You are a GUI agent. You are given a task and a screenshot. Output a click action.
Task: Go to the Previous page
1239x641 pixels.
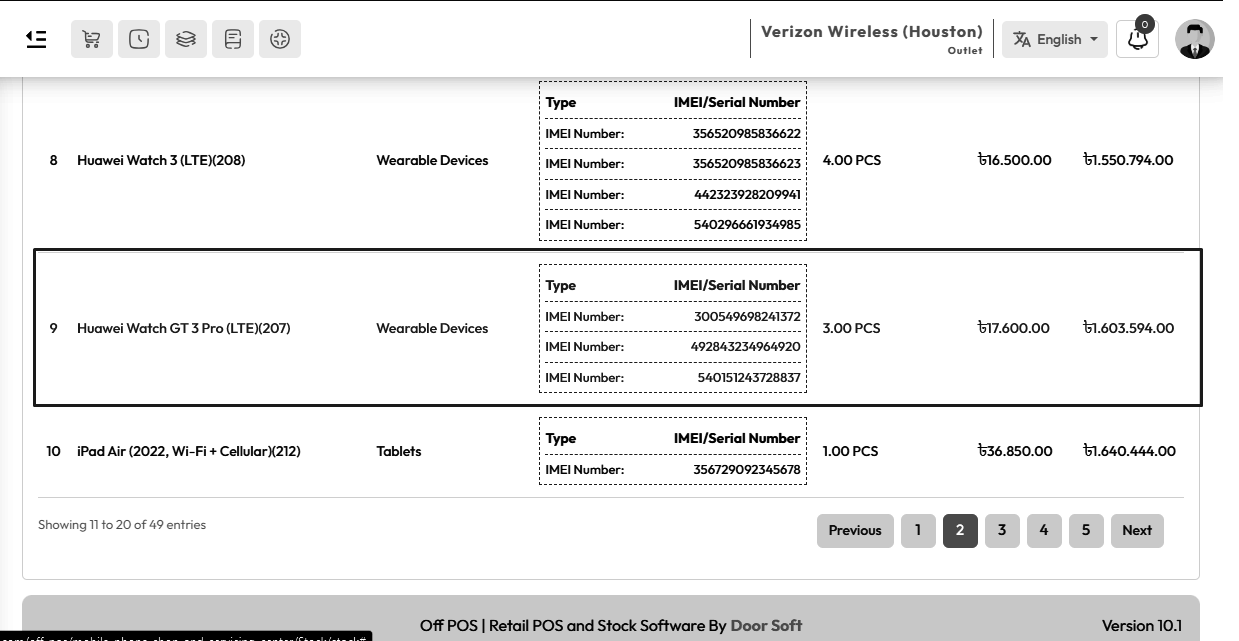(x=855, y=530)
